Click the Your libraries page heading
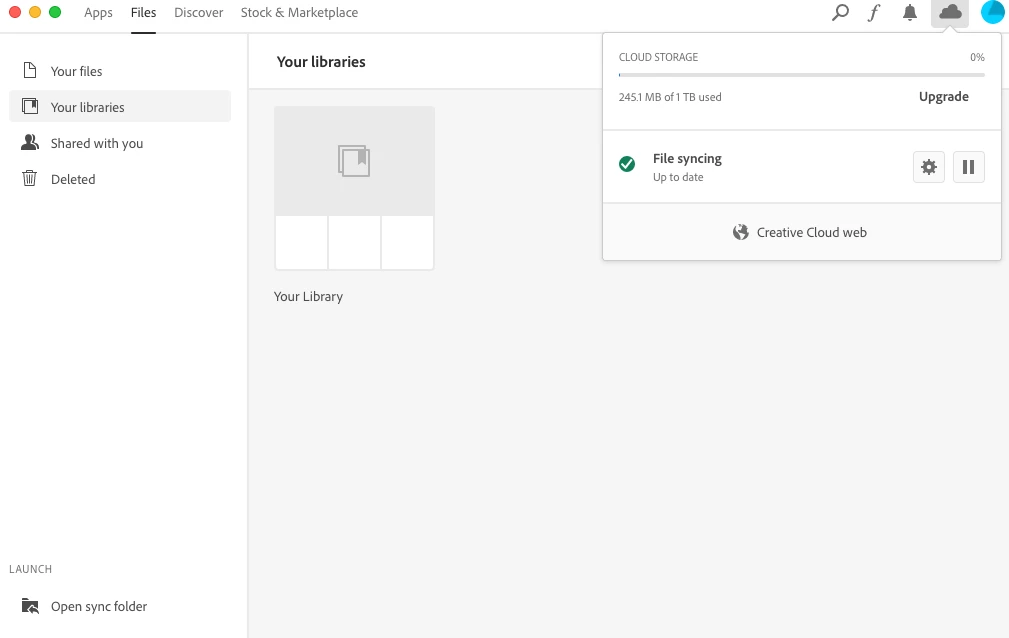The width and height of the screenshot is (1009, 638). tap(321, 62)
